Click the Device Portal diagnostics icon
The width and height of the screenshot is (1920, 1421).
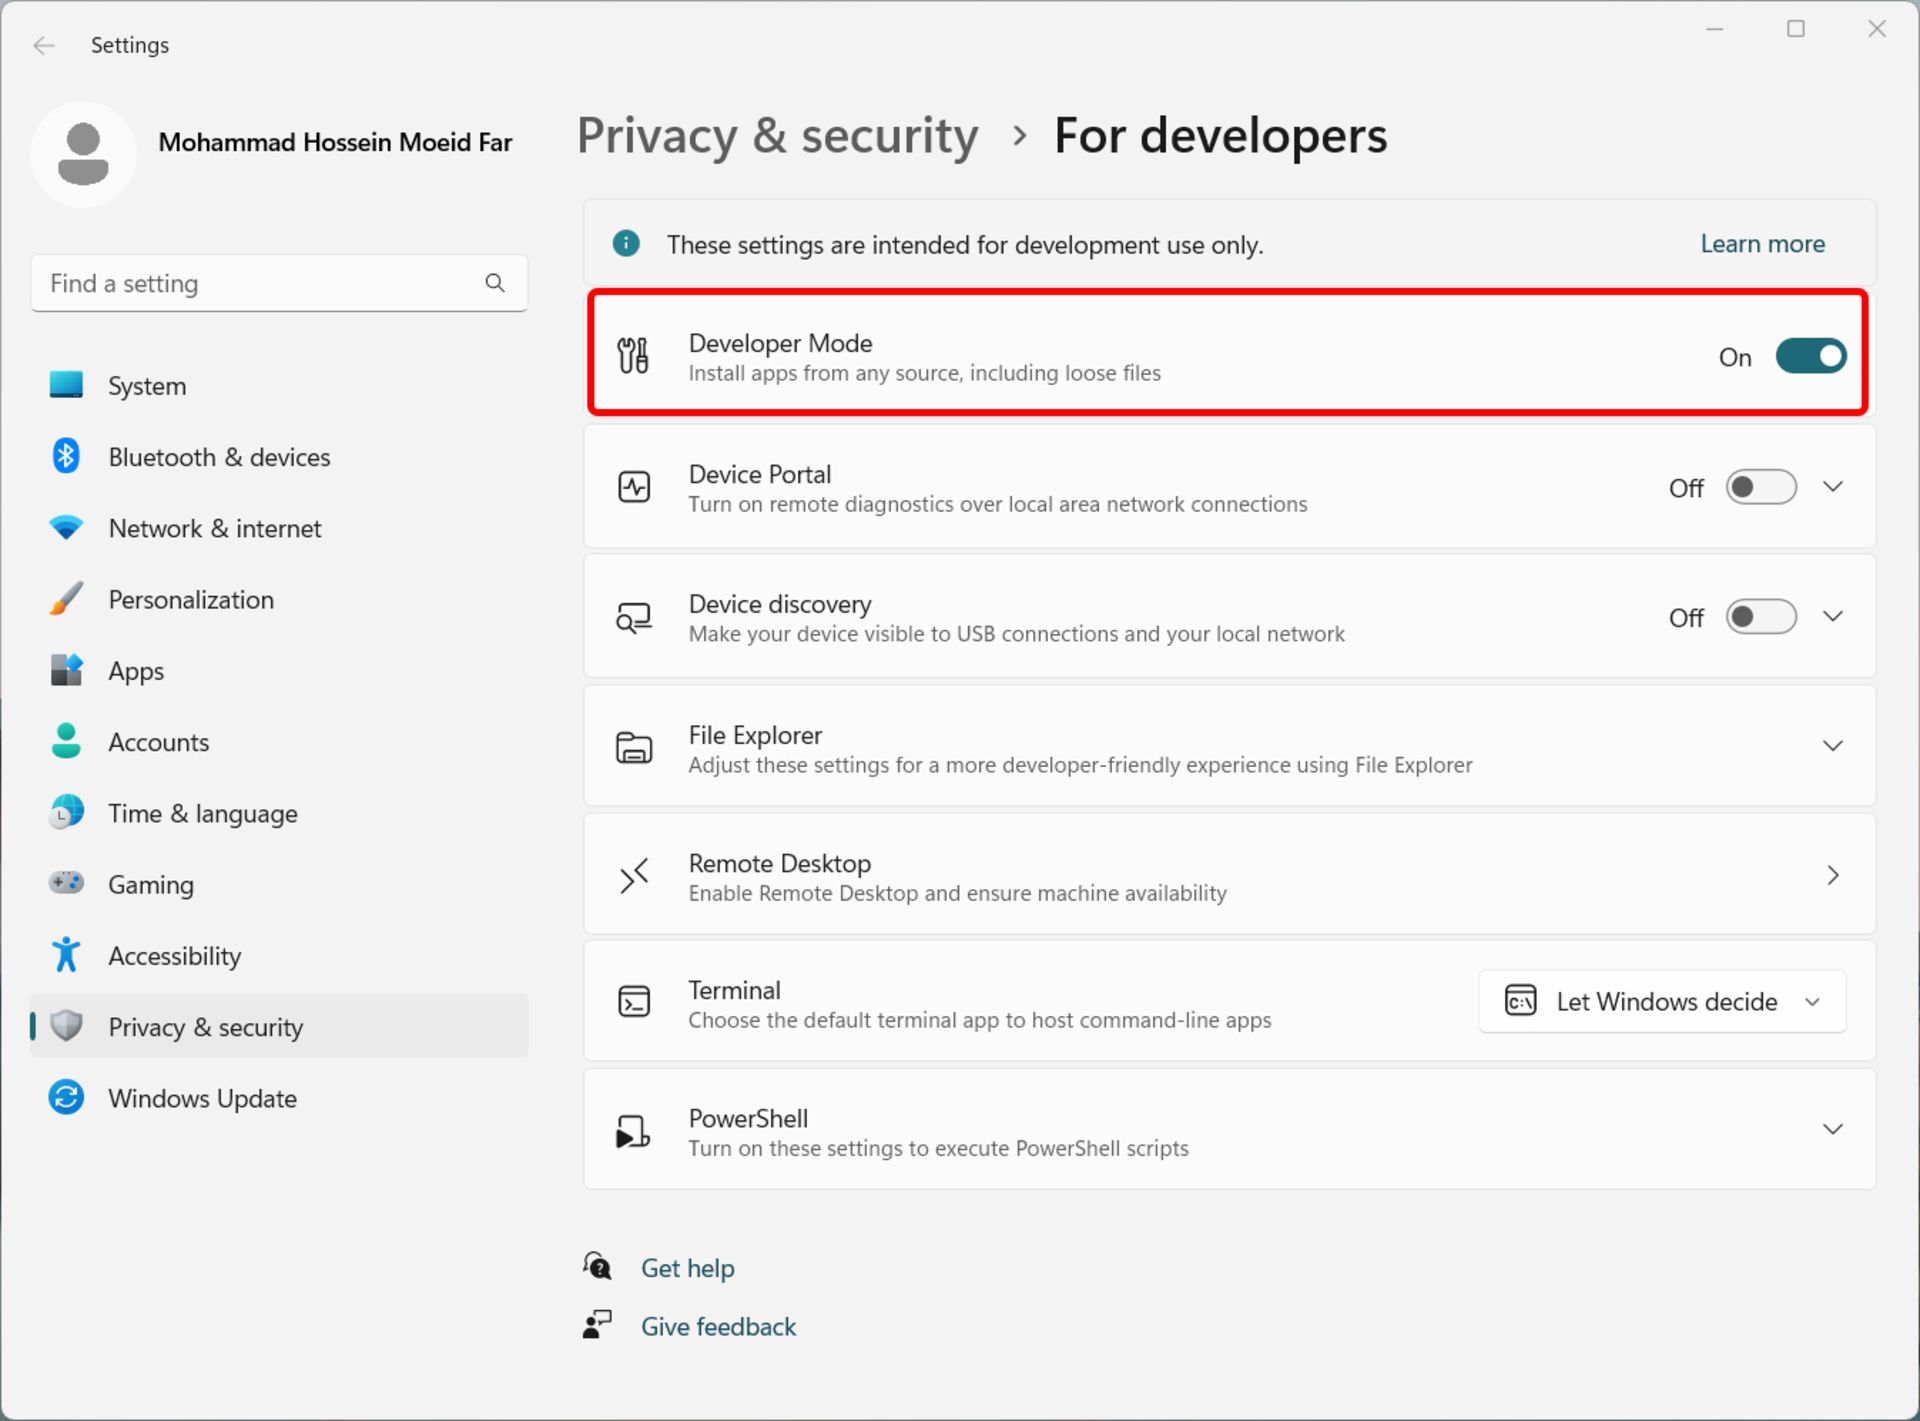[634, 487]
